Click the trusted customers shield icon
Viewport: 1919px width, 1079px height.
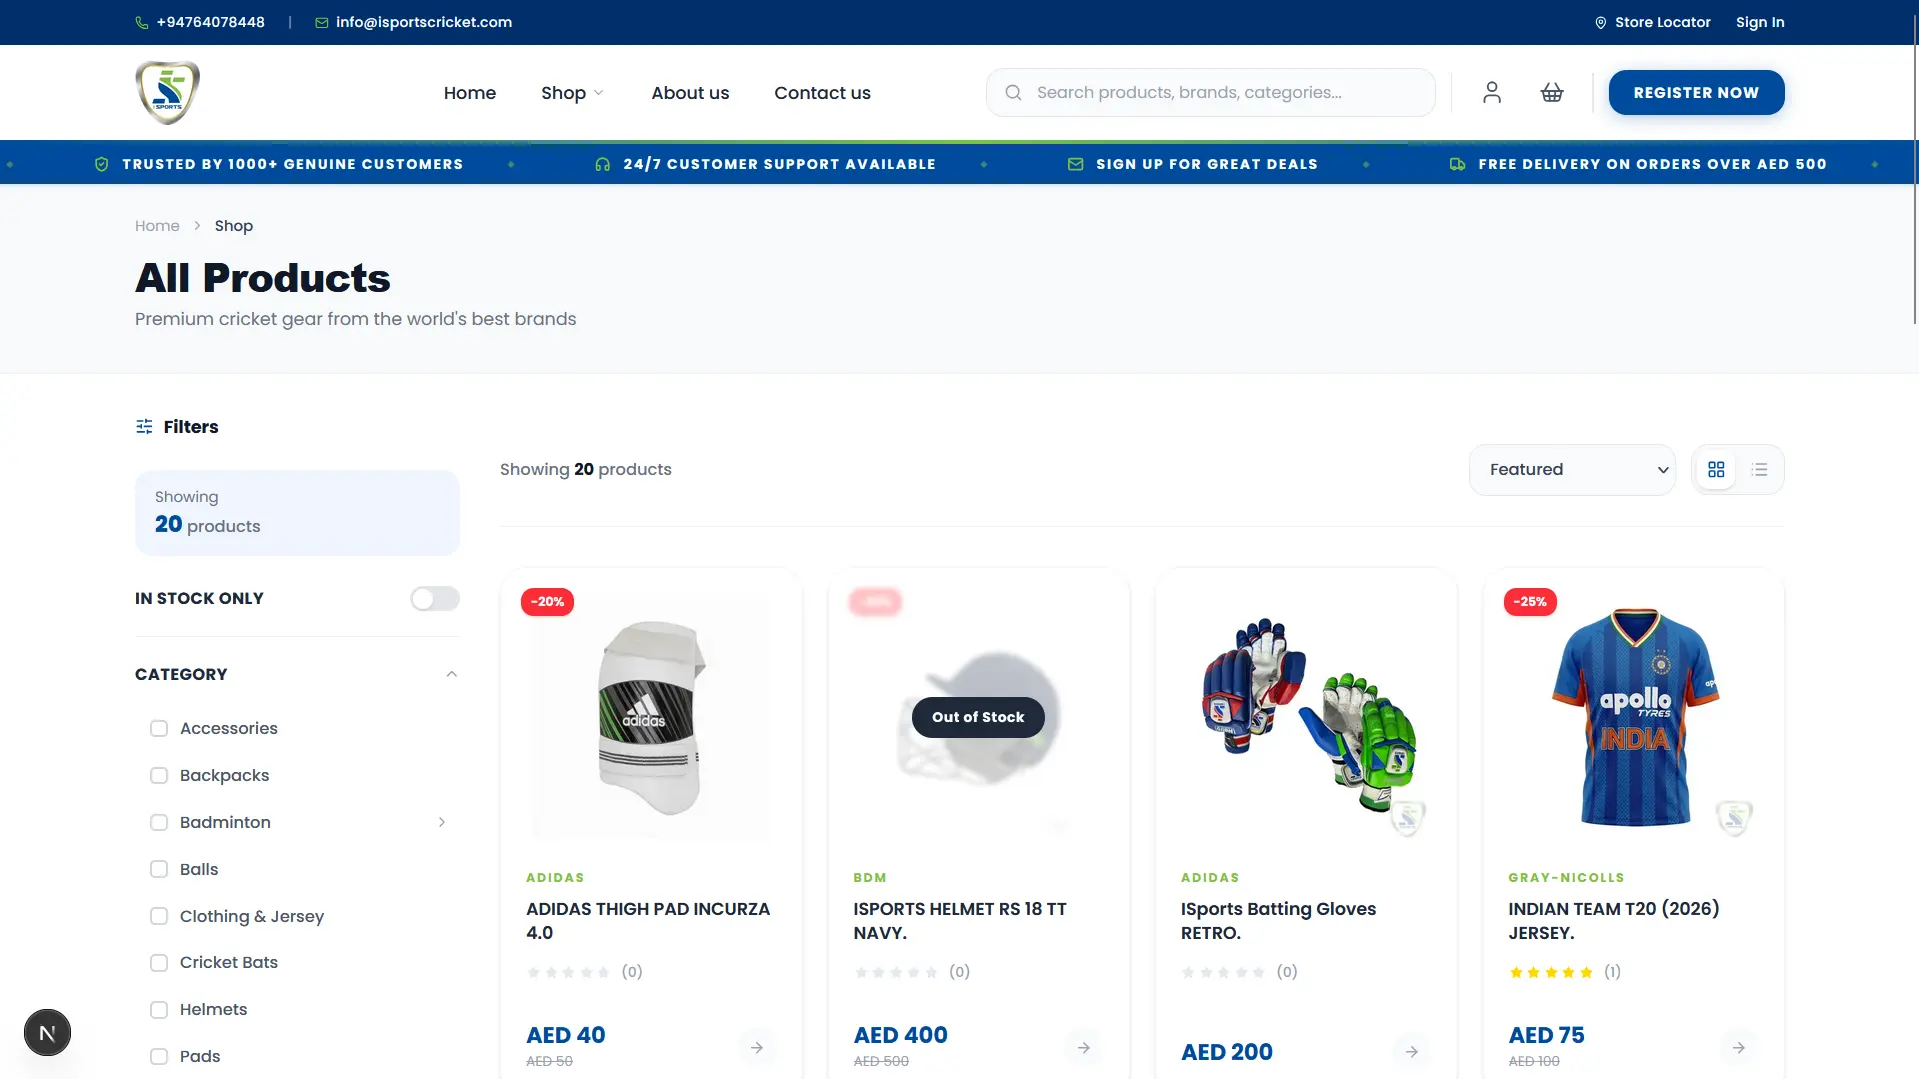tap(101, 164)
